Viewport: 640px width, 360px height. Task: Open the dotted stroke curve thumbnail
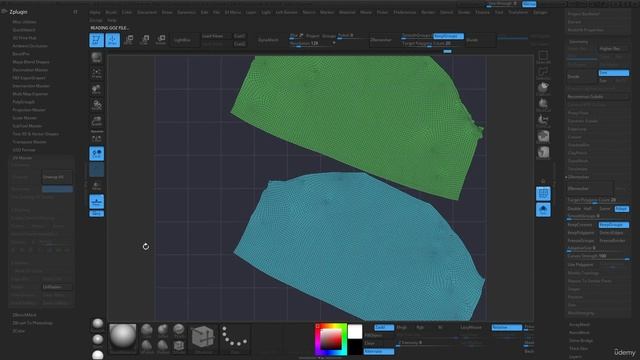tap(234, 338)
